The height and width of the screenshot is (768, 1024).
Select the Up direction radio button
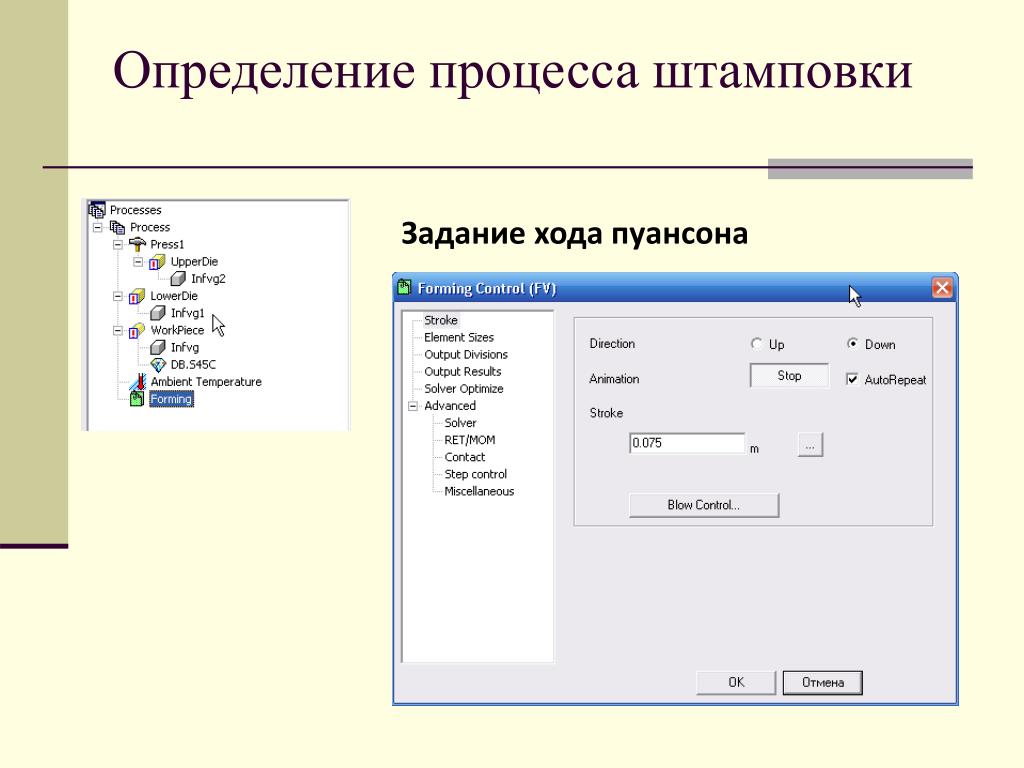pos(756,344)
